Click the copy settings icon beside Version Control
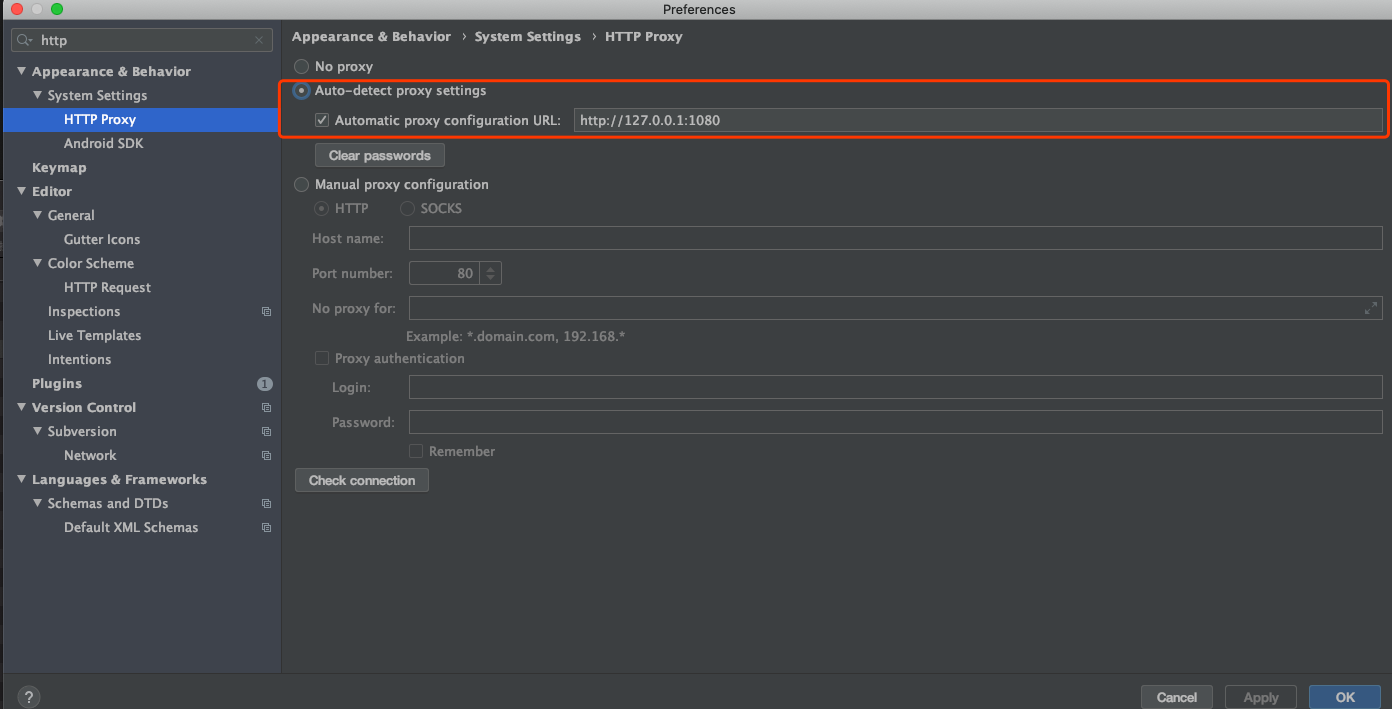 [x=265, y=407]
